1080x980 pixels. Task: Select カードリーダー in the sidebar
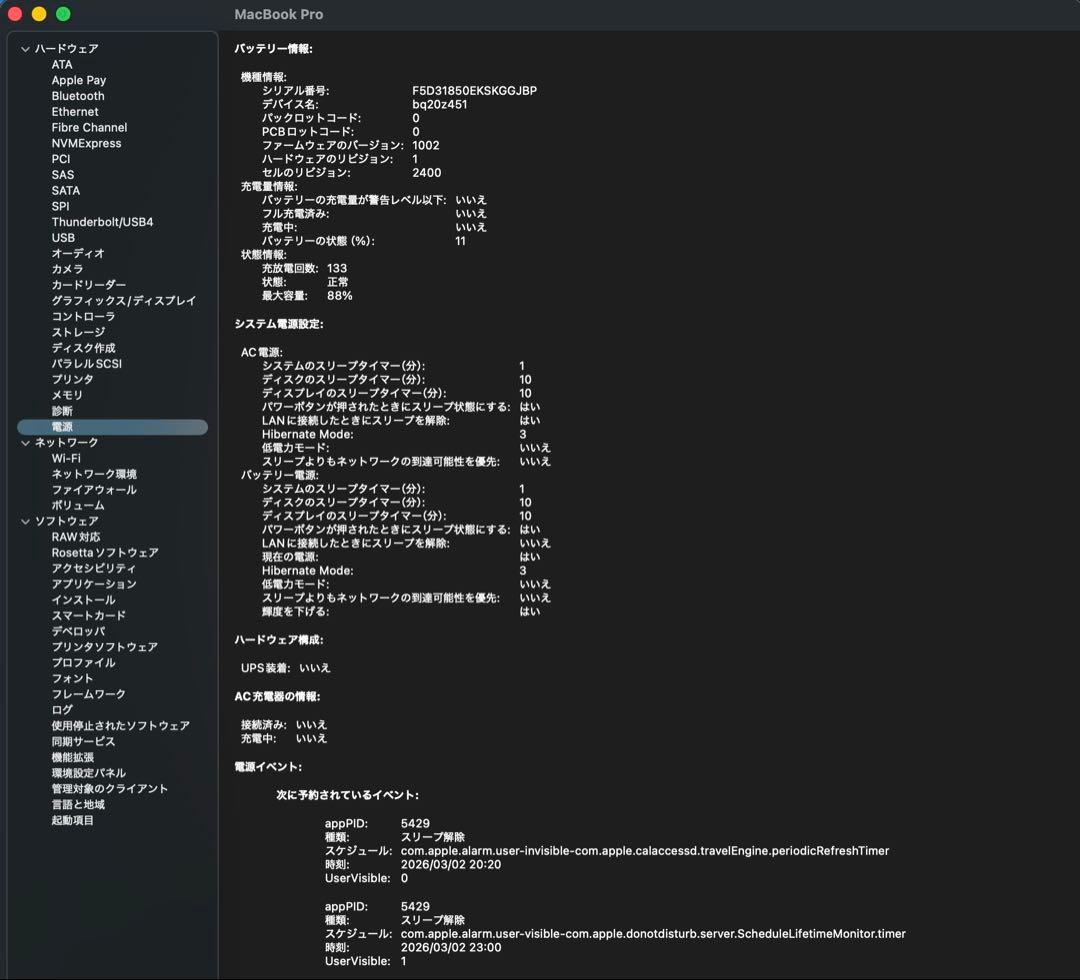click(x=89, y=285)
